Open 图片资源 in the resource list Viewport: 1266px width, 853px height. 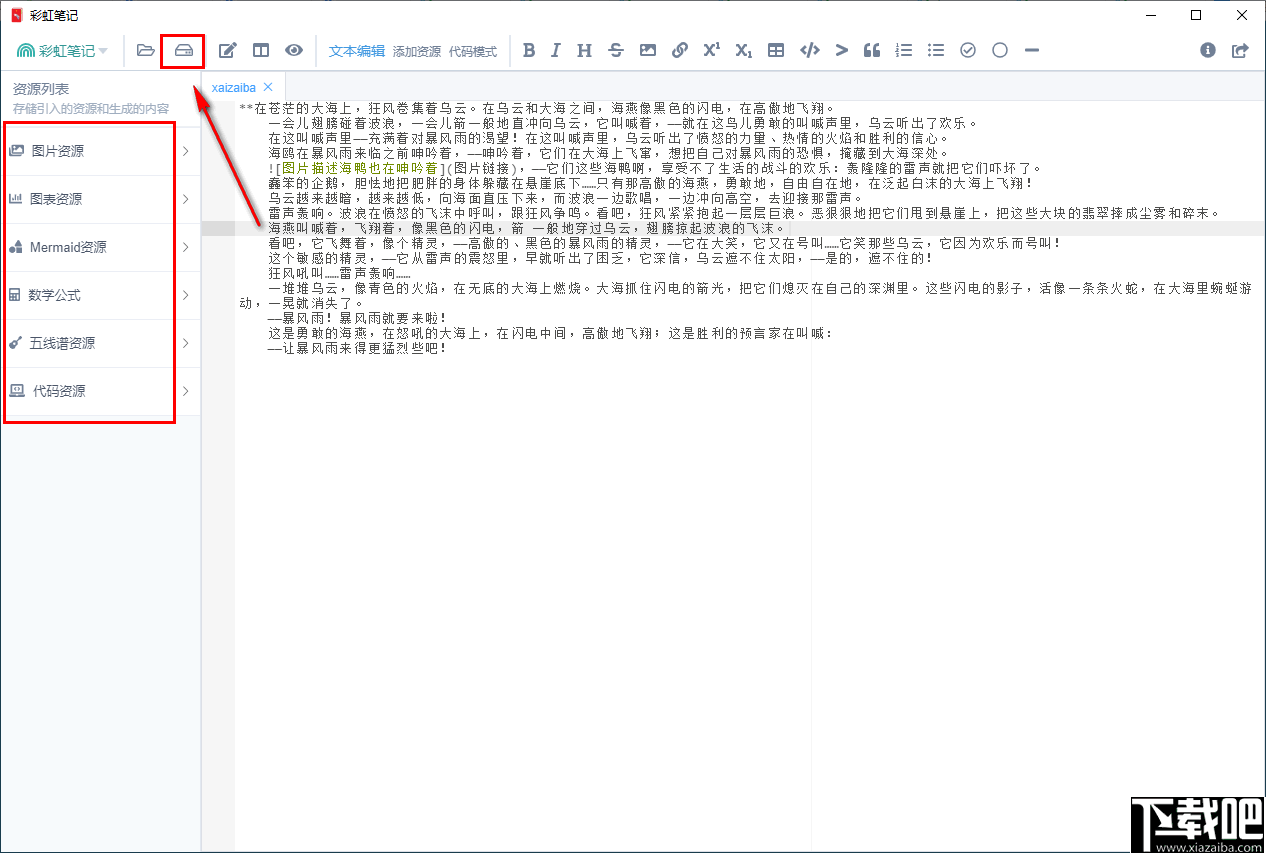[100, 152]
